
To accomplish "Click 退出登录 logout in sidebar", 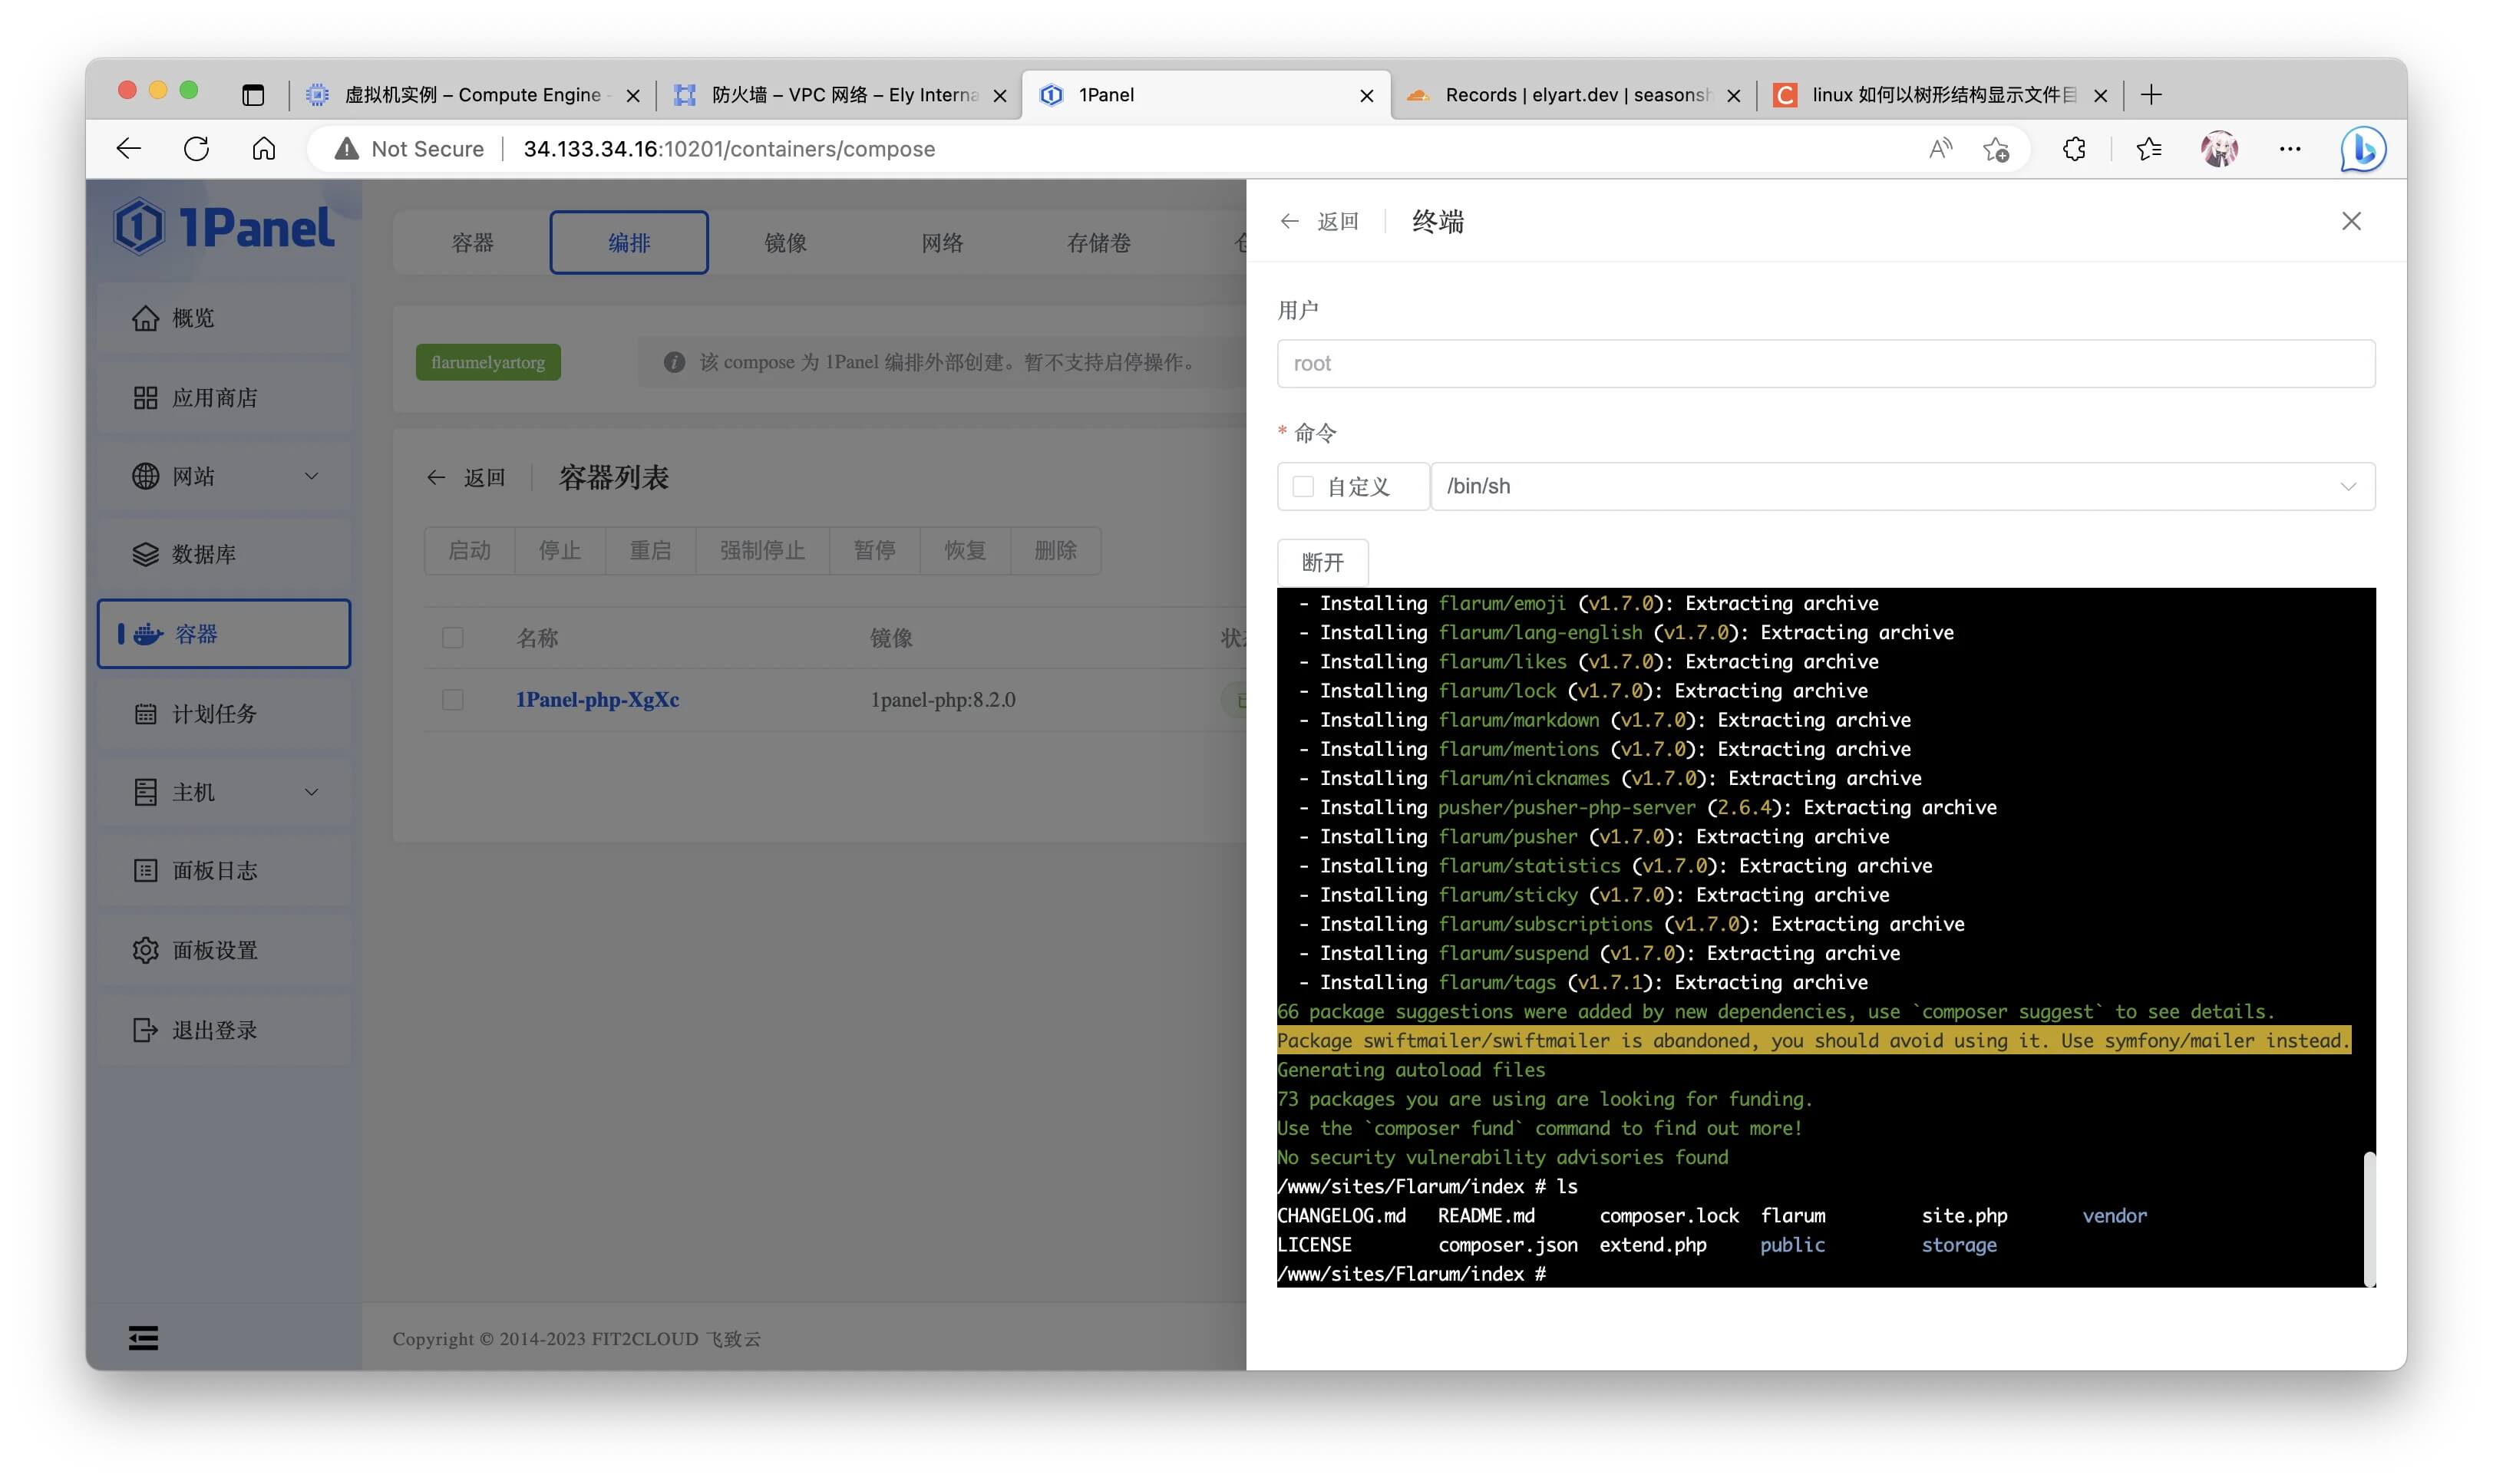I will pos(224,1030).
